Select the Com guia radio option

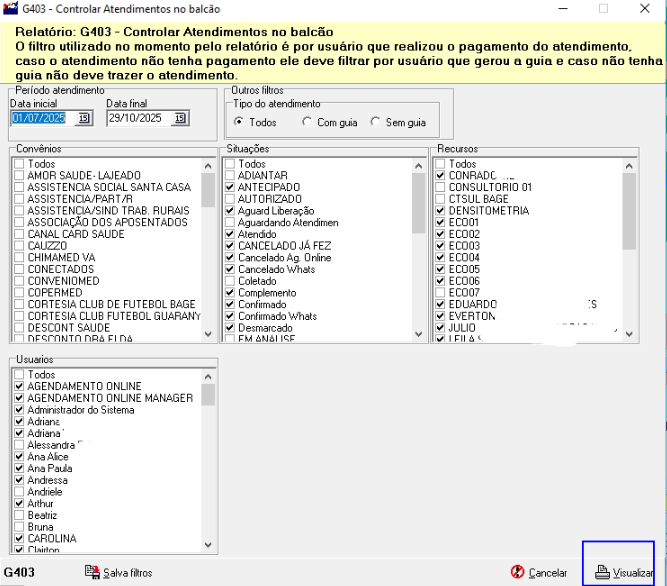307,122
